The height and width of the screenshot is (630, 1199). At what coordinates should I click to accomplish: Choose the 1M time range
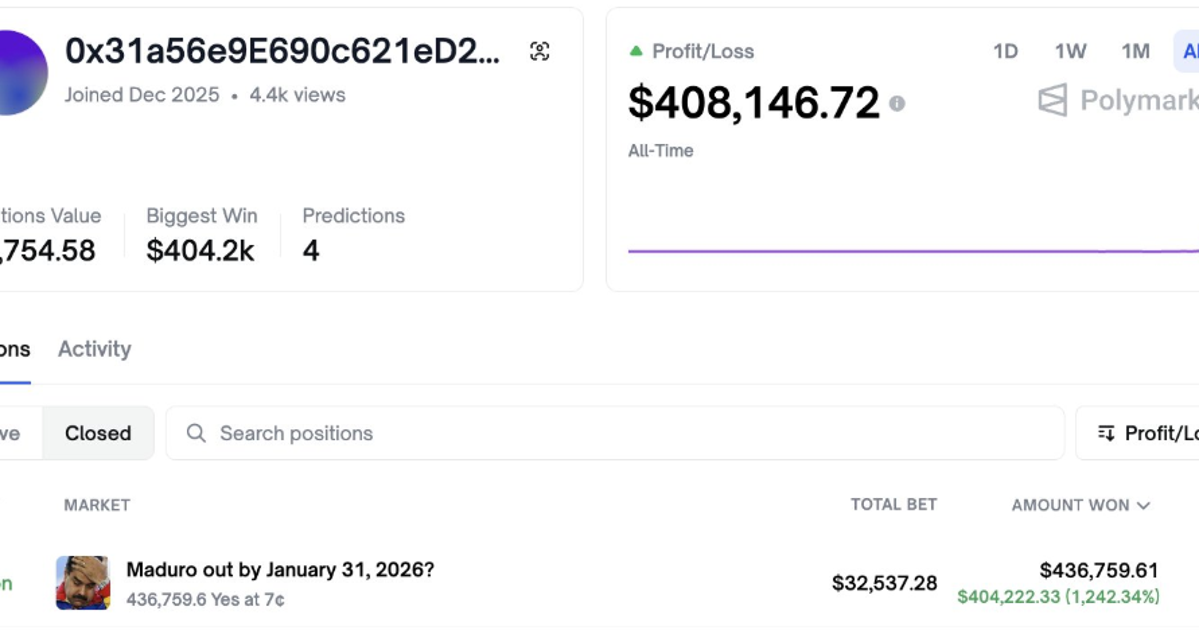tap(1135, 51)
